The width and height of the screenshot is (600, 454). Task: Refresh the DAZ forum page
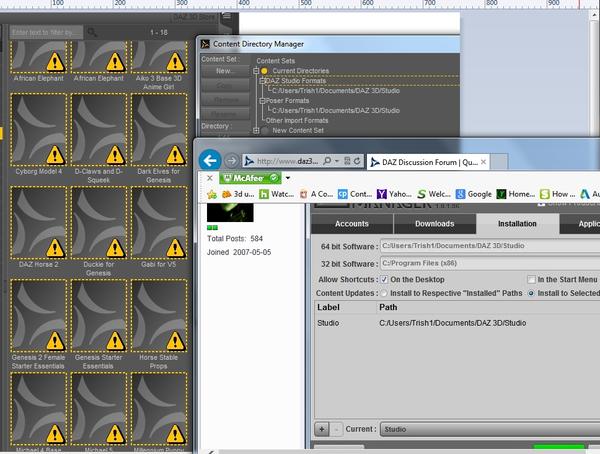pos(357,161)
